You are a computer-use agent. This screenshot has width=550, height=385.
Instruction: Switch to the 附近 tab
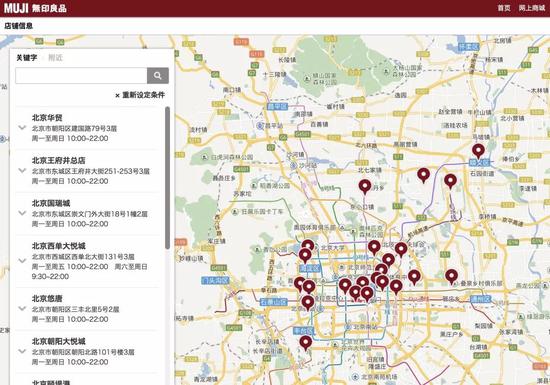[x=55, y=58]
